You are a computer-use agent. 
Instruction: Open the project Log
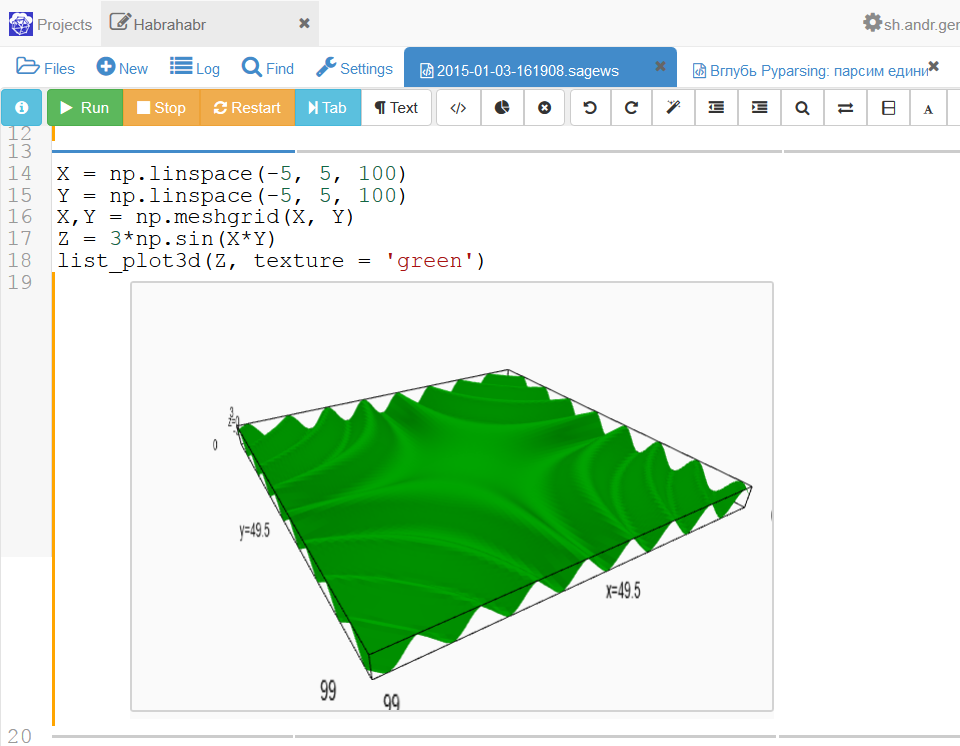click(x=195, y=67)
